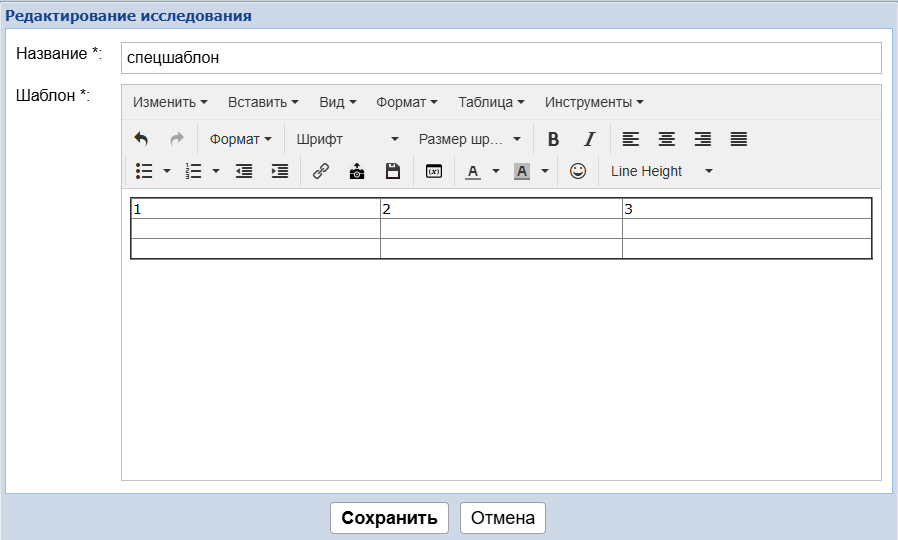Click the insert variable icon
This screenshot has height=540, width=898.
point(433,171)
